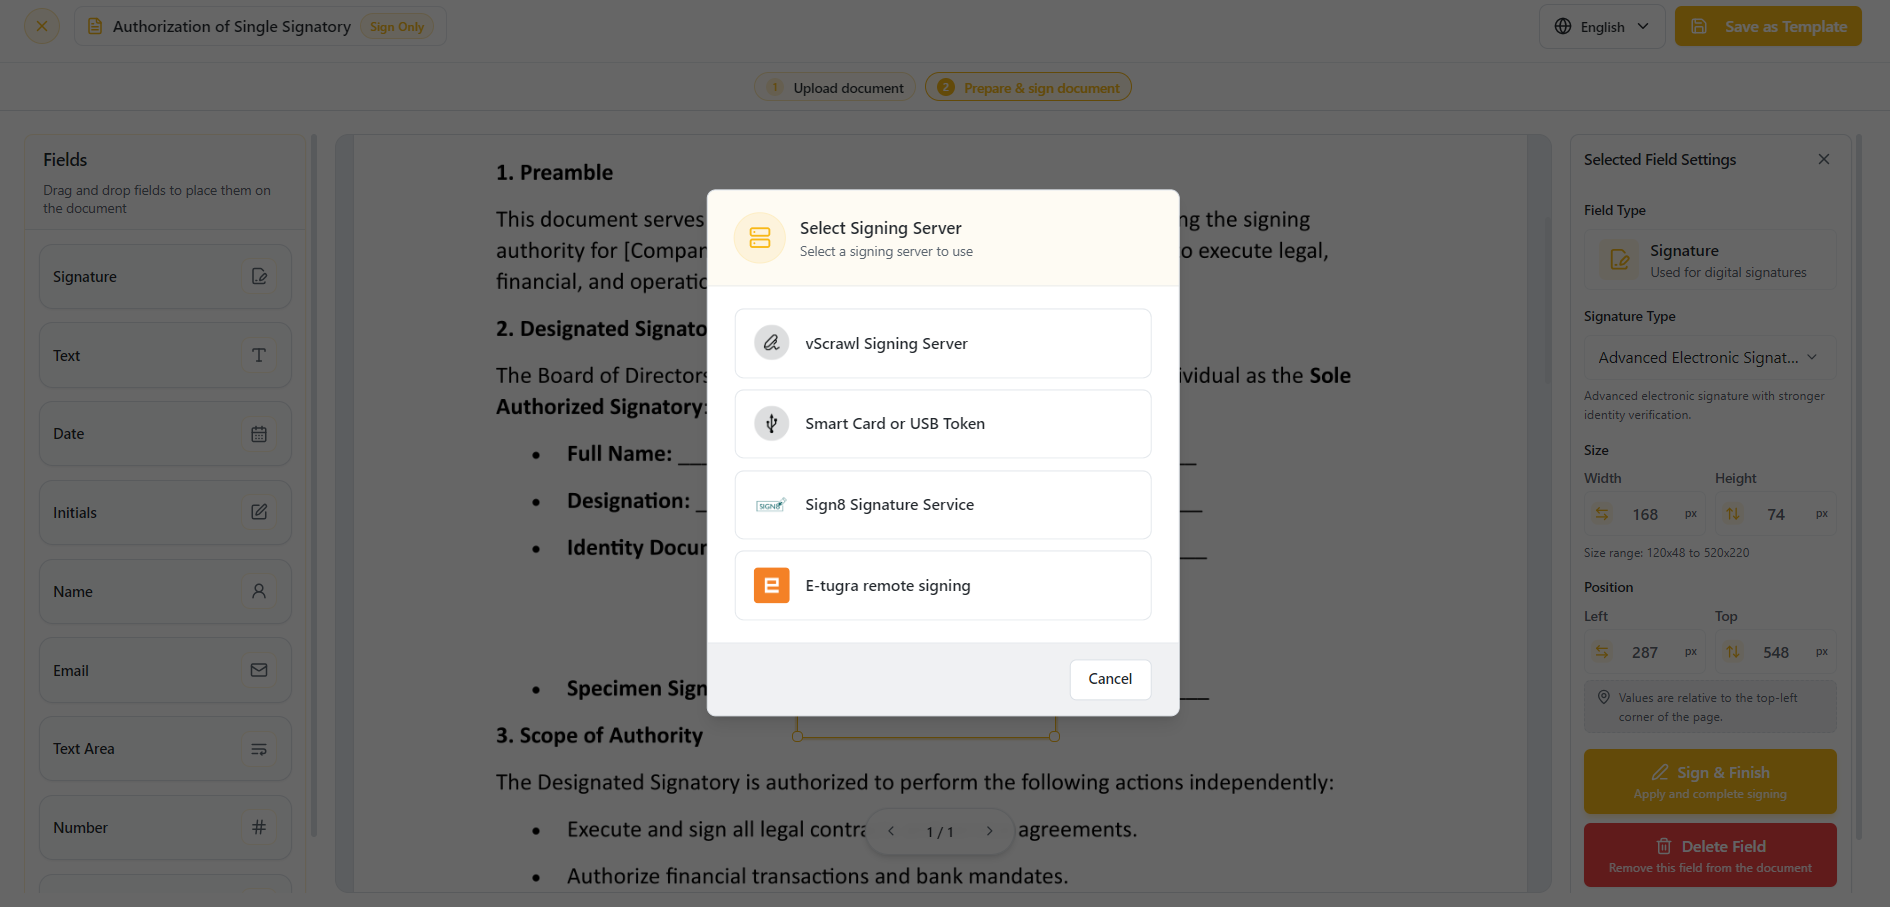Click the Name field person icon
Image resolution: width=1890 pixels, height=907 pixels.
click(259, 591)
